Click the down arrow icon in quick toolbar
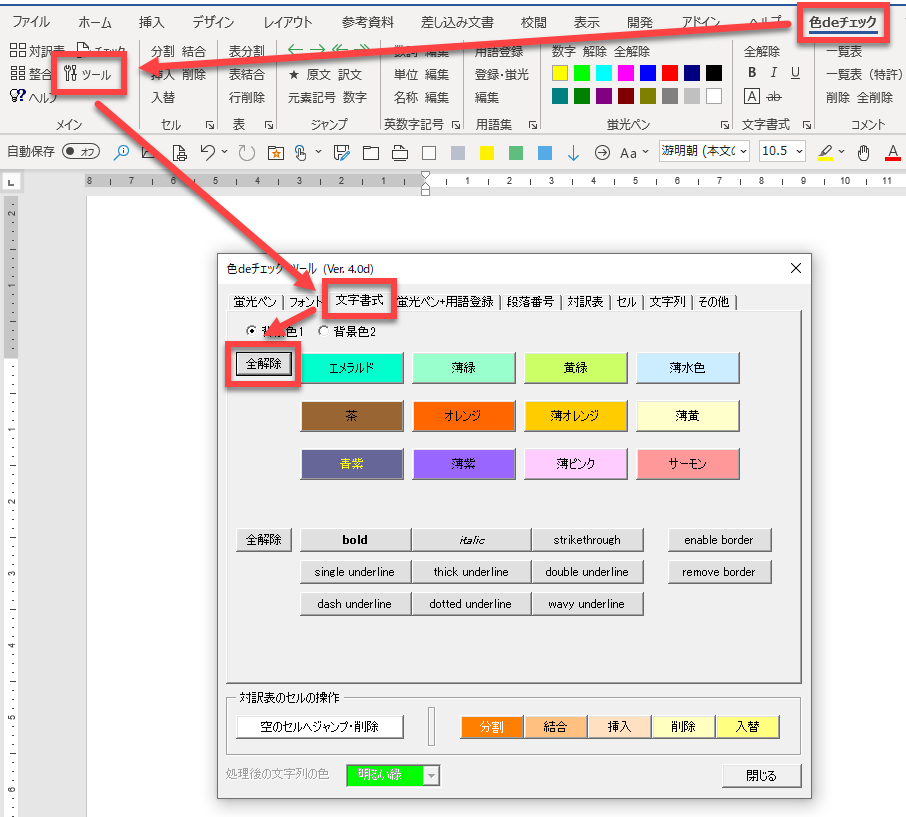Image resolution: width=906 pixels, height=817 pixels. click(573, 152)
